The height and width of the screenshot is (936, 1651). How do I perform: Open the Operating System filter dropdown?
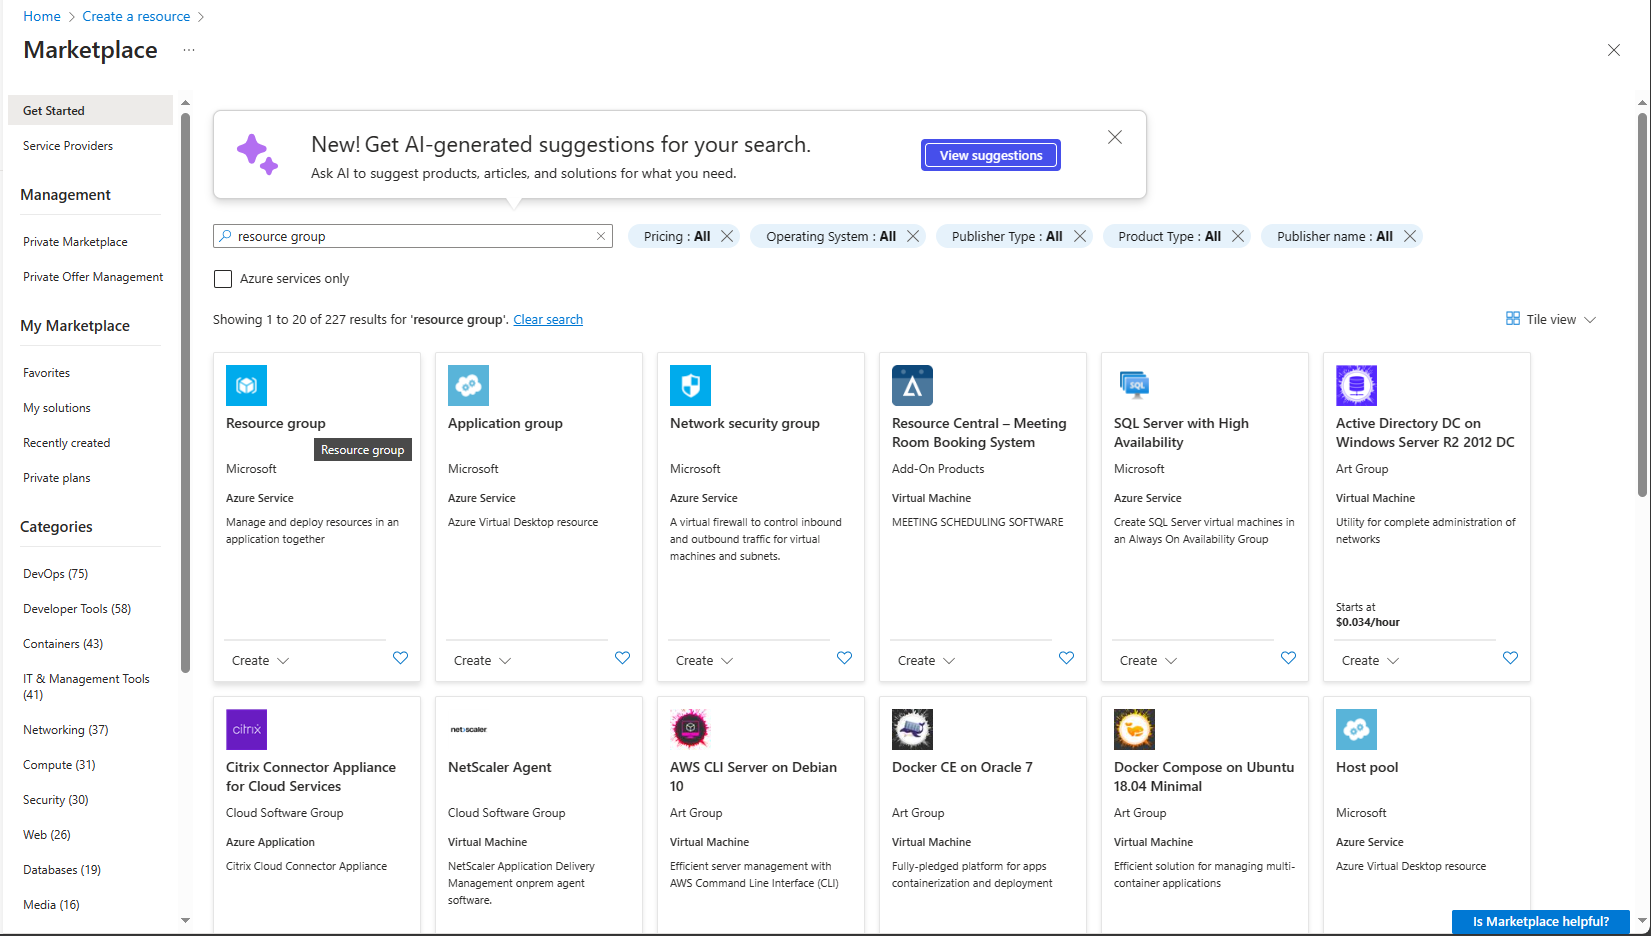tap(833, 236)
